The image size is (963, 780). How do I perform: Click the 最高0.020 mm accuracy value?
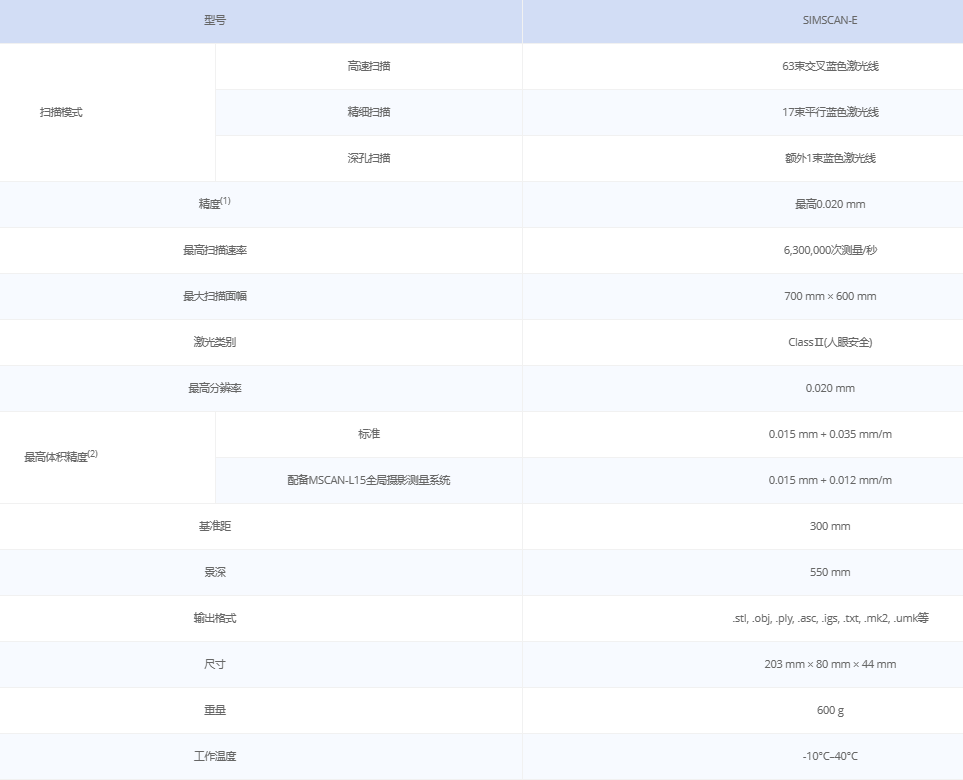point(829,204)
